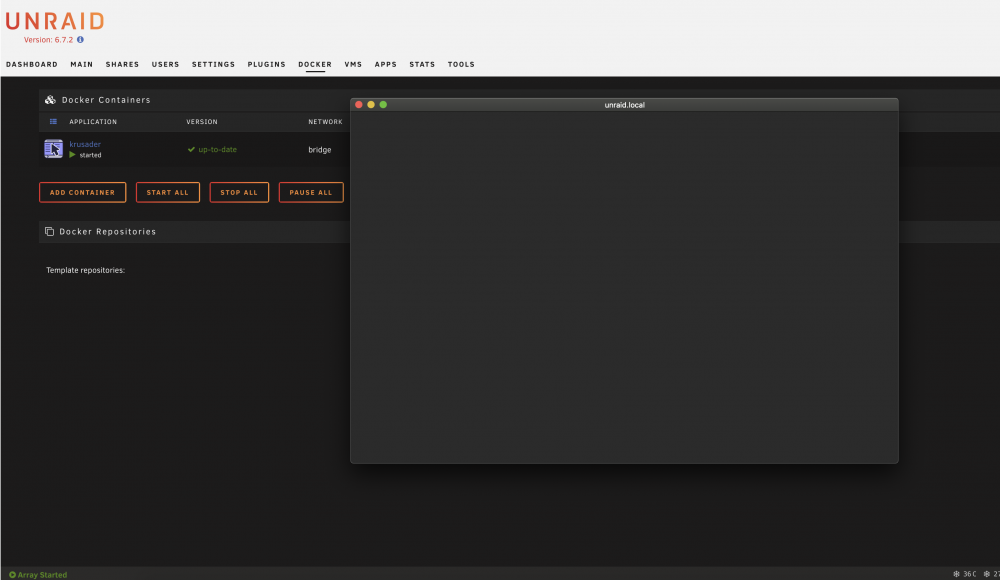Switch to the Users tab
1000x580 pixels.
165,64
